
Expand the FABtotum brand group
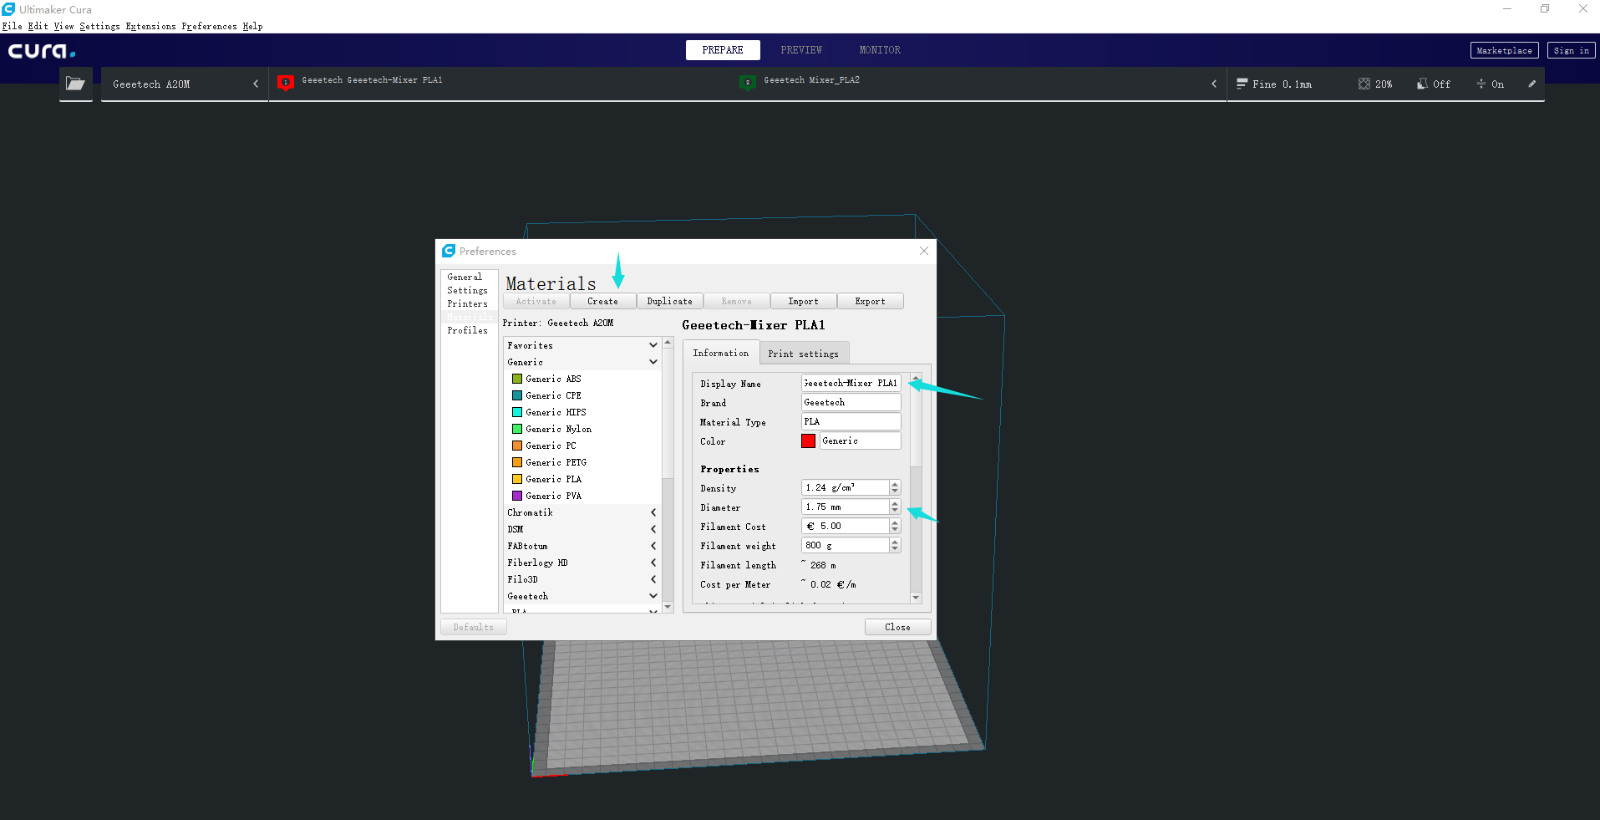click(653, 546)
